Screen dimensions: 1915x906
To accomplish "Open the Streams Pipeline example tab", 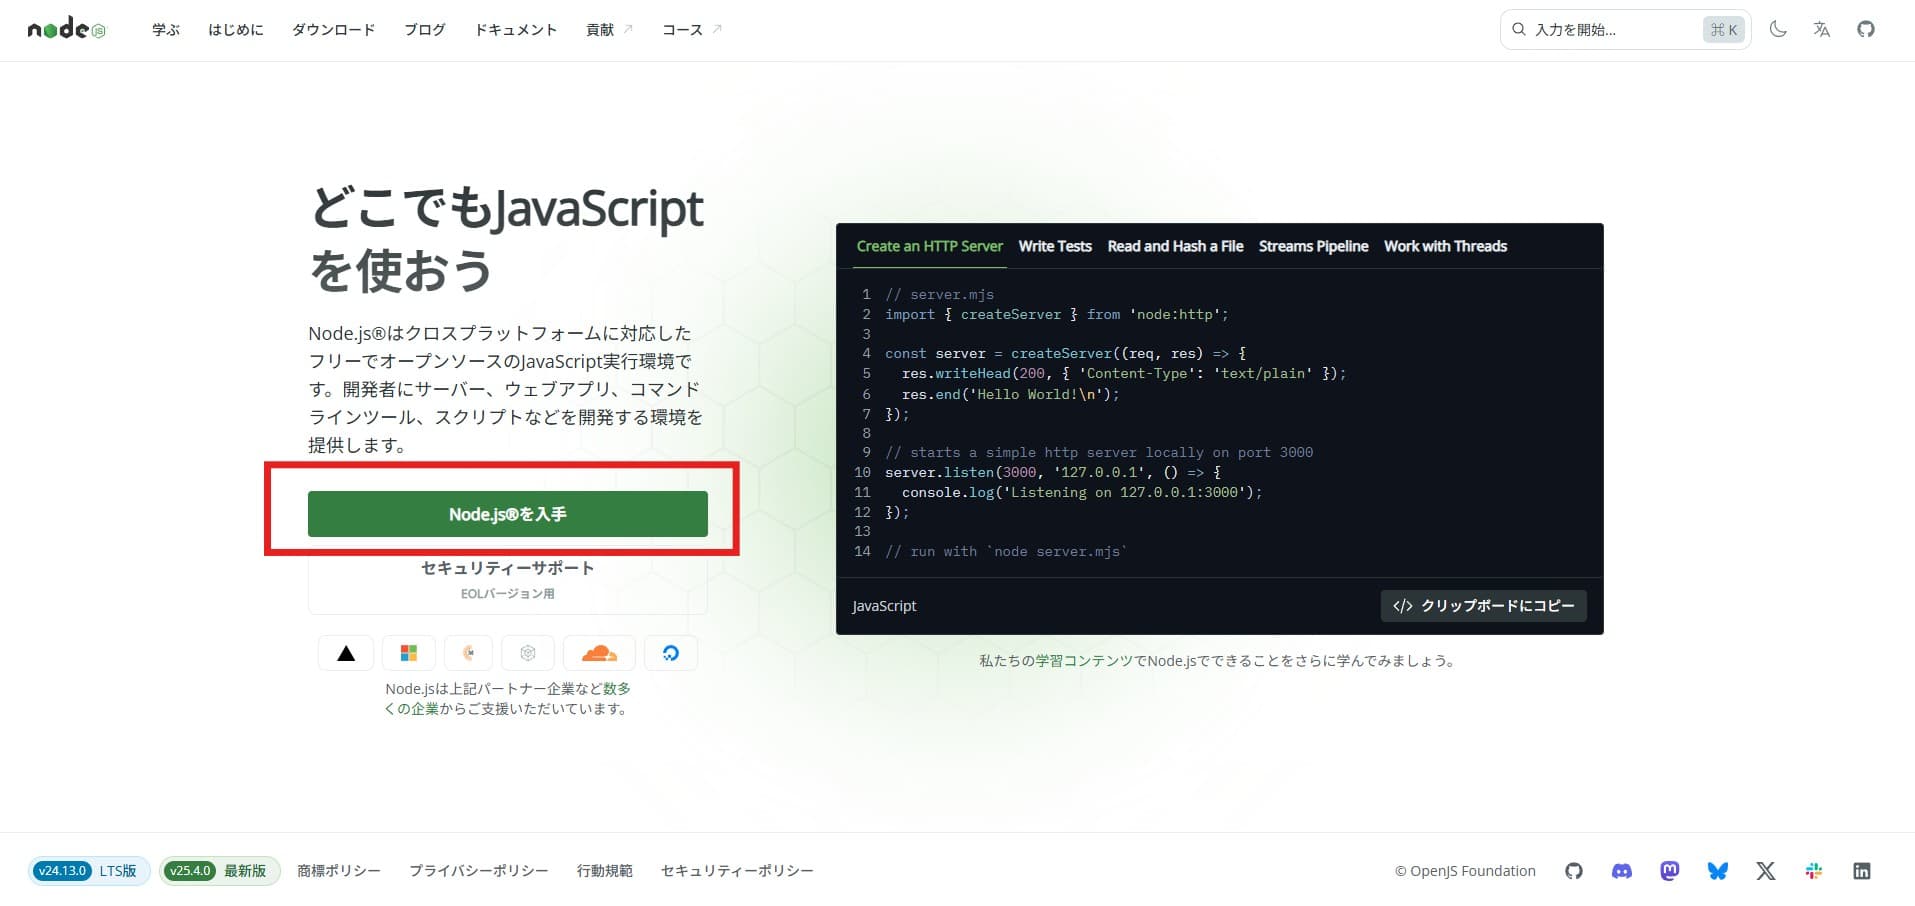I will [1313, 246].
